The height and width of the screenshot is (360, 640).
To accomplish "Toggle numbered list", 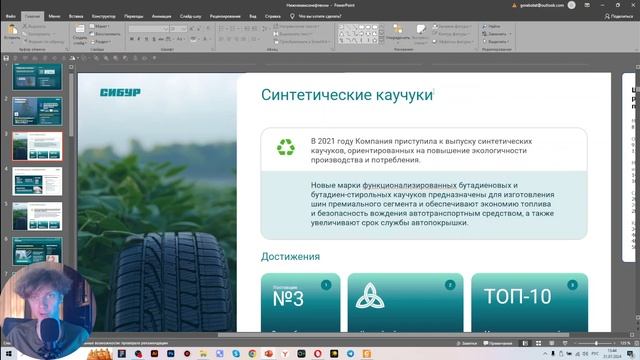I will point(233,29).
